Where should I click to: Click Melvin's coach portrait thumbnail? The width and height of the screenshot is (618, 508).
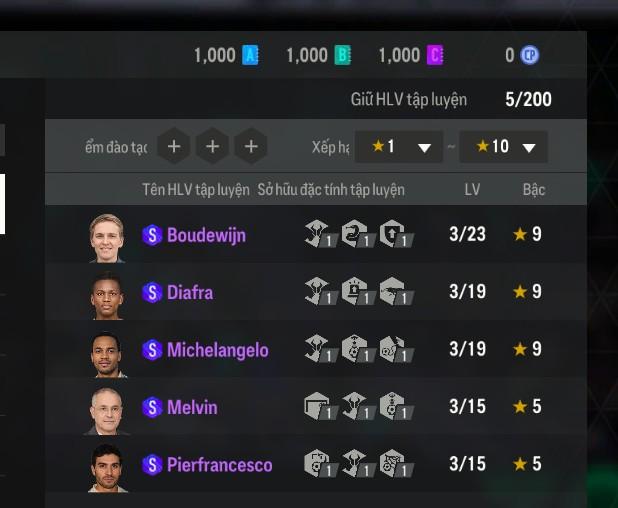(x=106, y=411)
